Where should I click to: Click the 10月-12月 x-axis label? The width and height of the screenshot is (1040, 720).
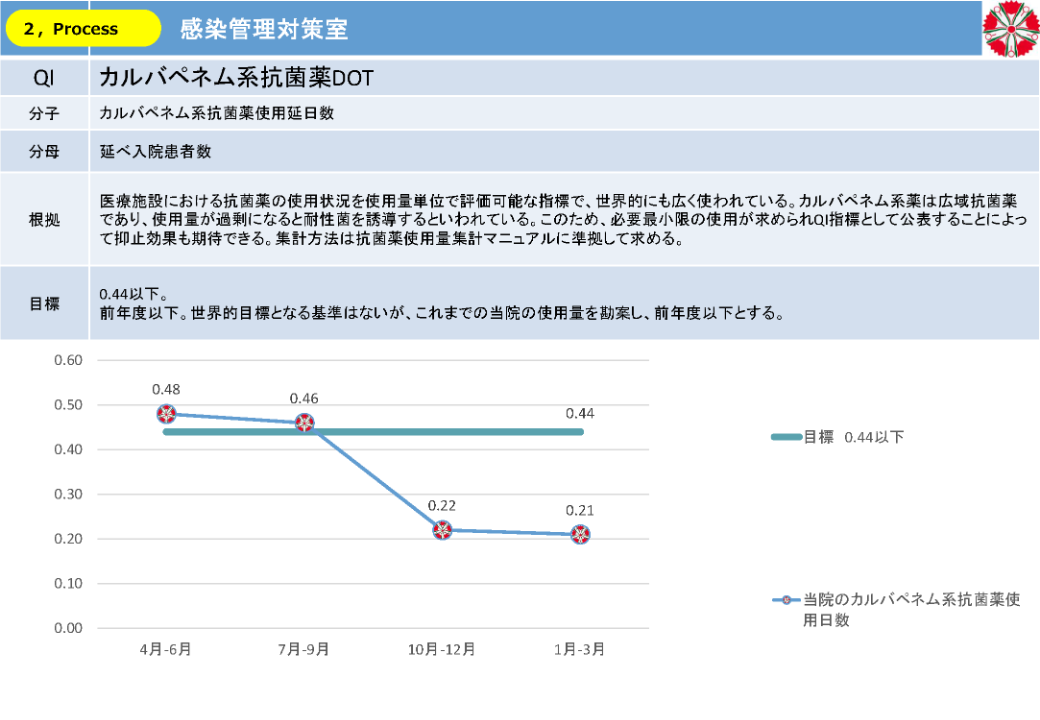click(442, 649)
